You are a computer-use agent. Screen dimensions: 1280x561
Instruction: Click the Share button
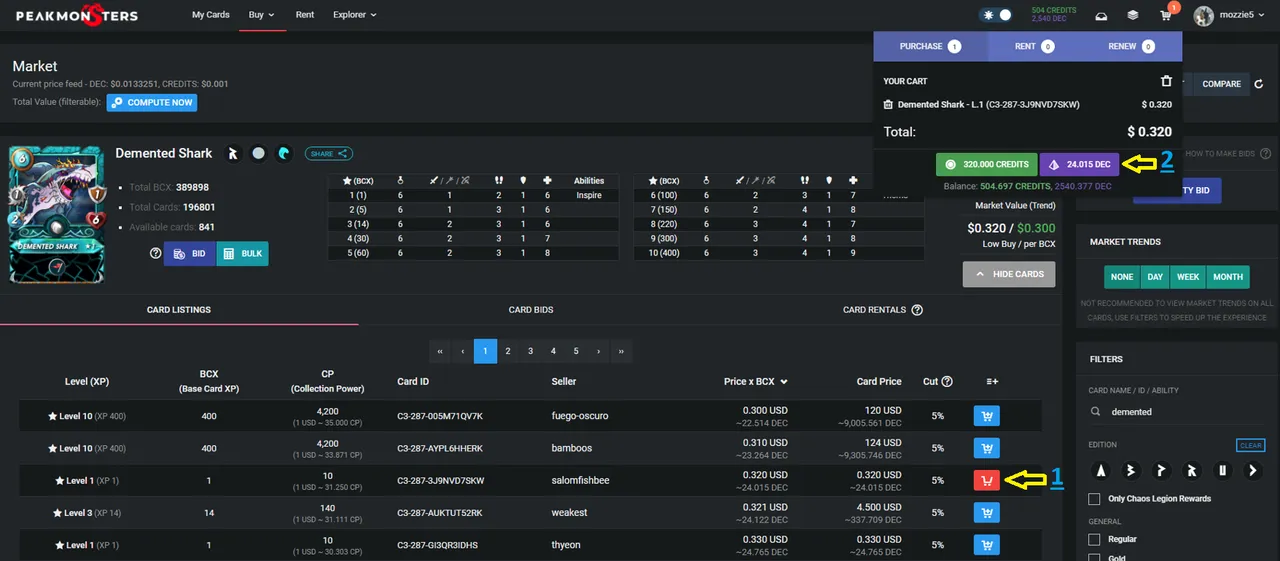(x=329, y=154)
